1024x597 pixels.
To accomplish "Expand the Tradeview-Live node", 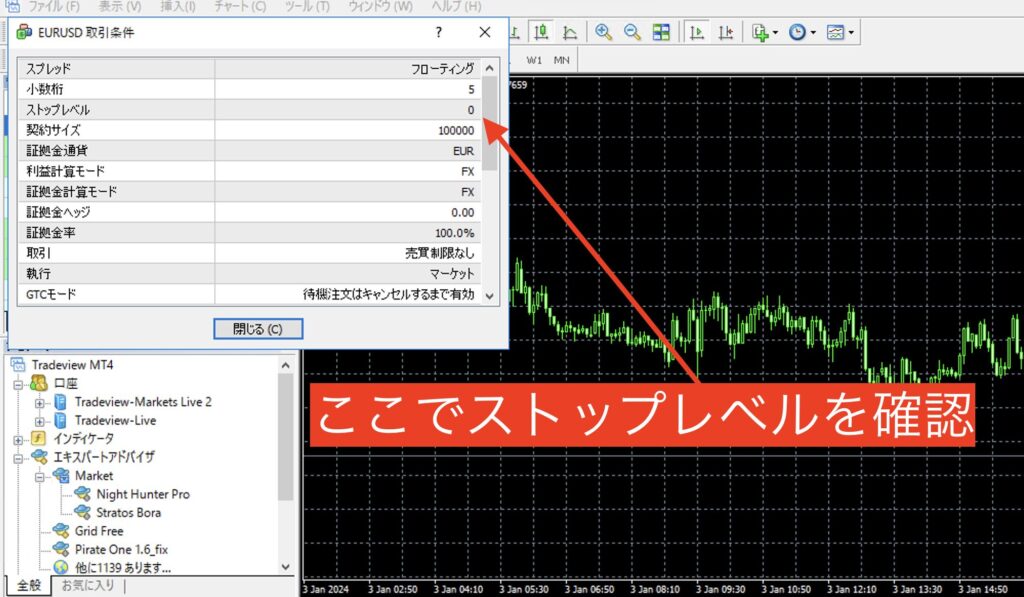I will coord(40,421).
